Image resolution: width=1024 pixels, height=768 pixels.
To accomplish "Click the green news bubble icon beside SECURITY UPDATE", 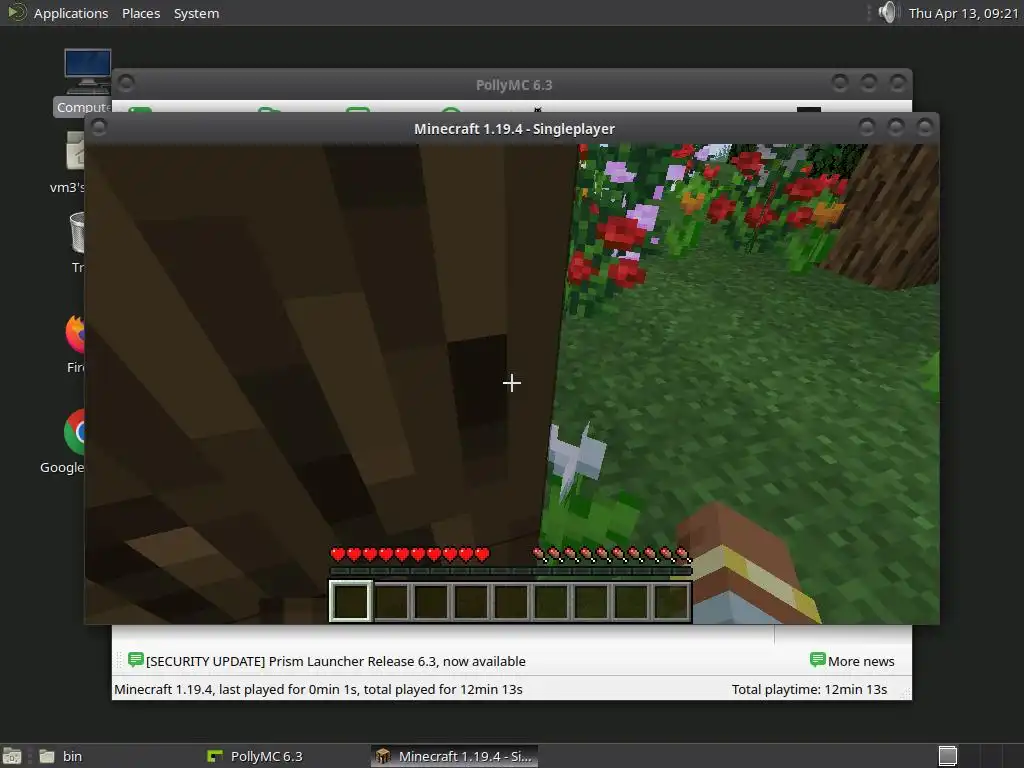I will tap(136, 660).
